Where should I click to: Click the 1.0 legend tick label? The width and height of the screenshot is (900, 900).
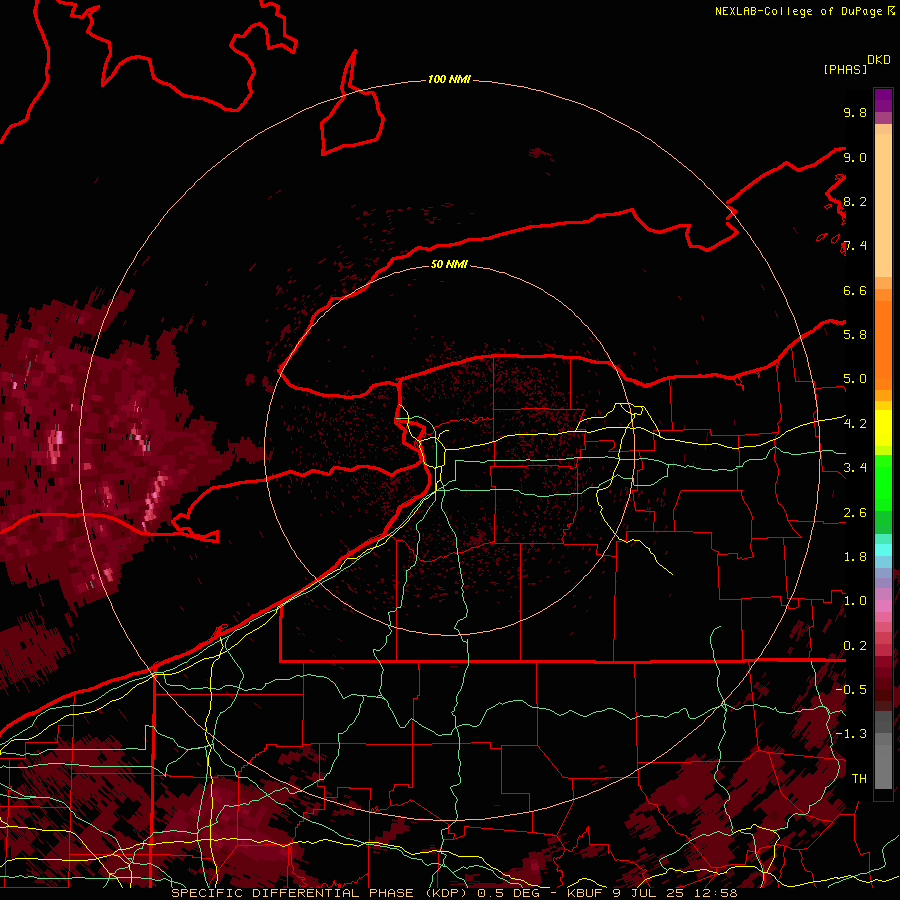click(x=855, y=600)
